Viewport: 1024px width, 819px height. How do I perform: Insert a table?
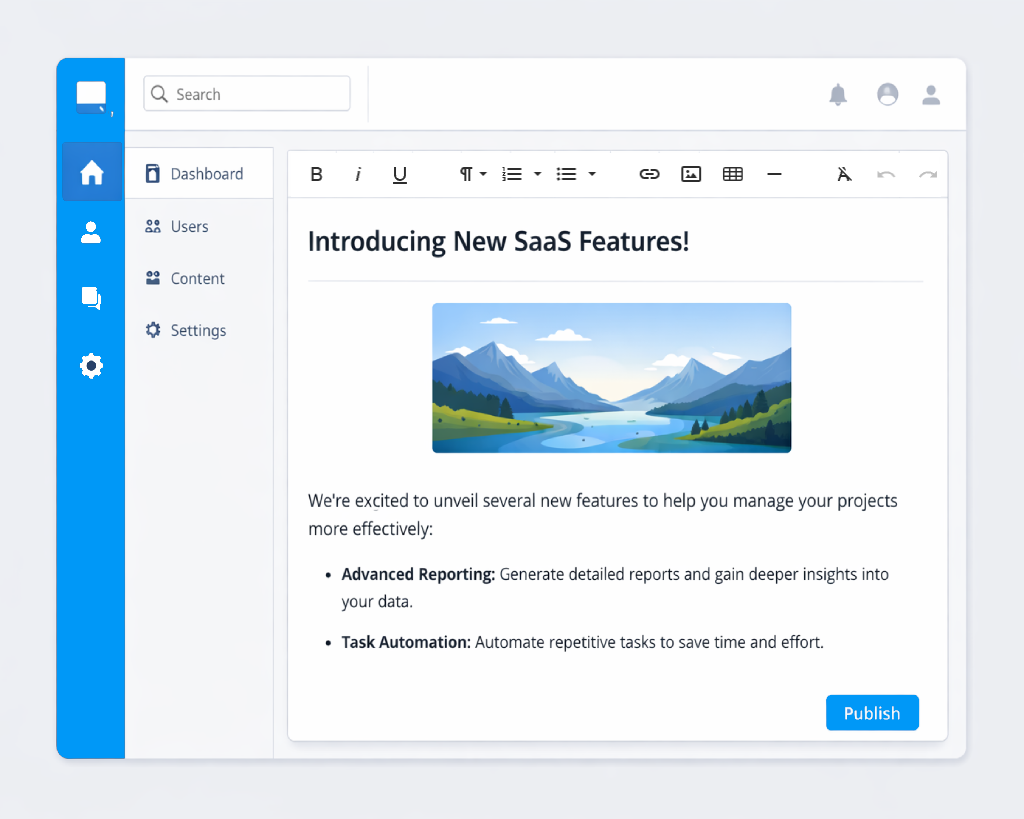[733, 174]
